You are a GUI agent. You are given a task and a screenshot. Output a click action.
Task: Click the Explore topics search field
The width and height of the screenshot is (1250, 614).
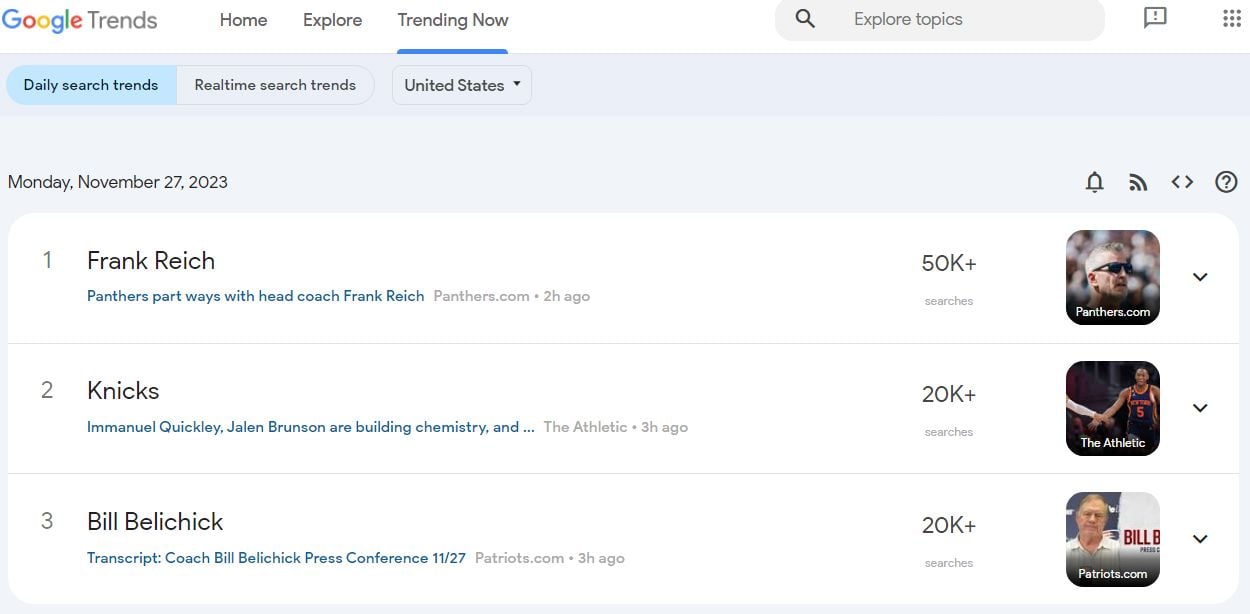tap(960, 20)
